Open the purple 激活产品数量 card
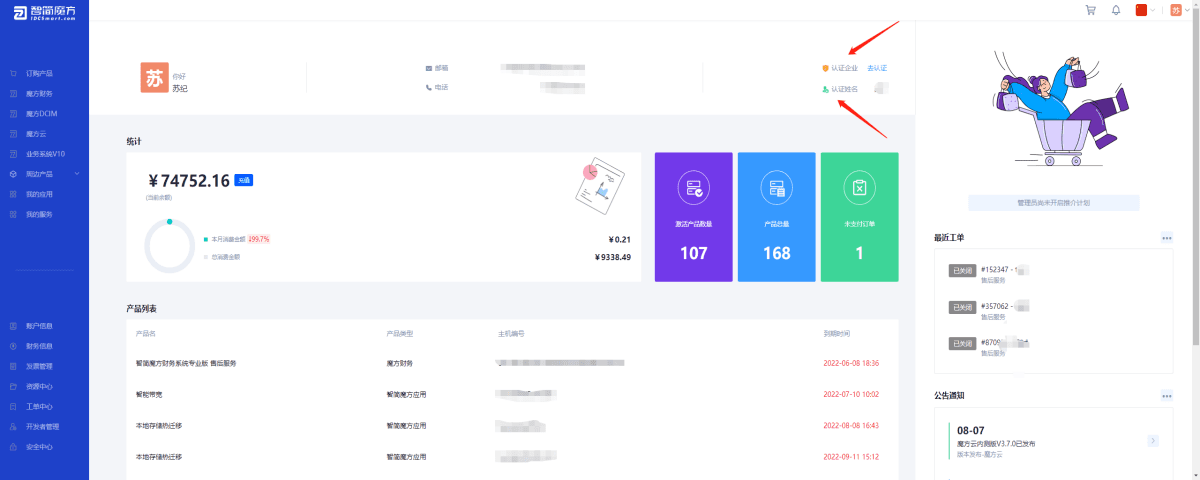Image resolution: width=1200 pixels, height=480 pixels. point(693,217)
